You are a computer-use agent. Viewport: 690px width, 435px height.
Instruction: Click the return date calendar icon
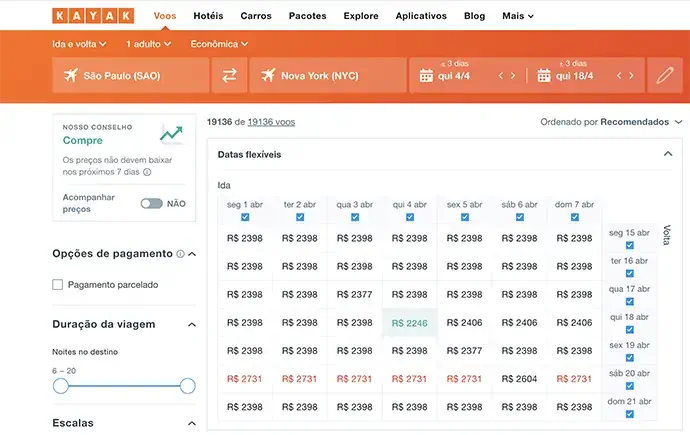544,76
